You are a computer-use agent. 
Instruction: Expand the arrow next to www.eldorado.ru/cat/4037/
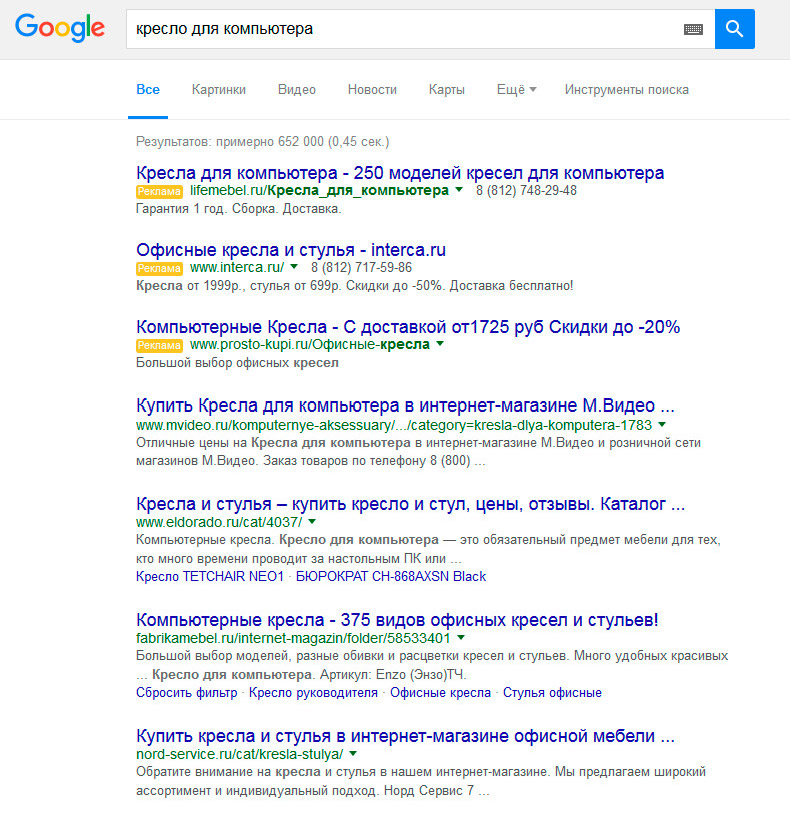point(312,521)
